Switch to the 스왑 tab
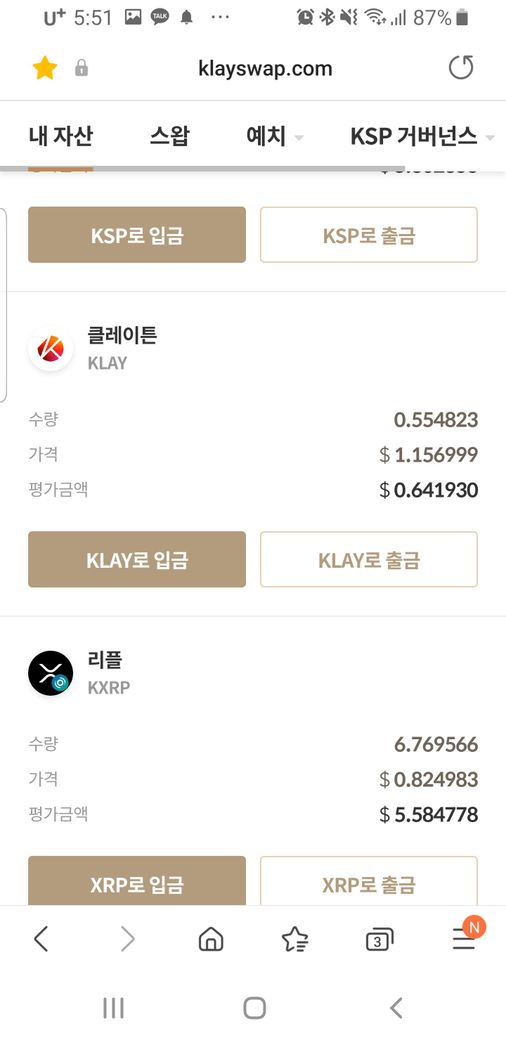Viewport: 506px width, 1040px height. point(170,137)
